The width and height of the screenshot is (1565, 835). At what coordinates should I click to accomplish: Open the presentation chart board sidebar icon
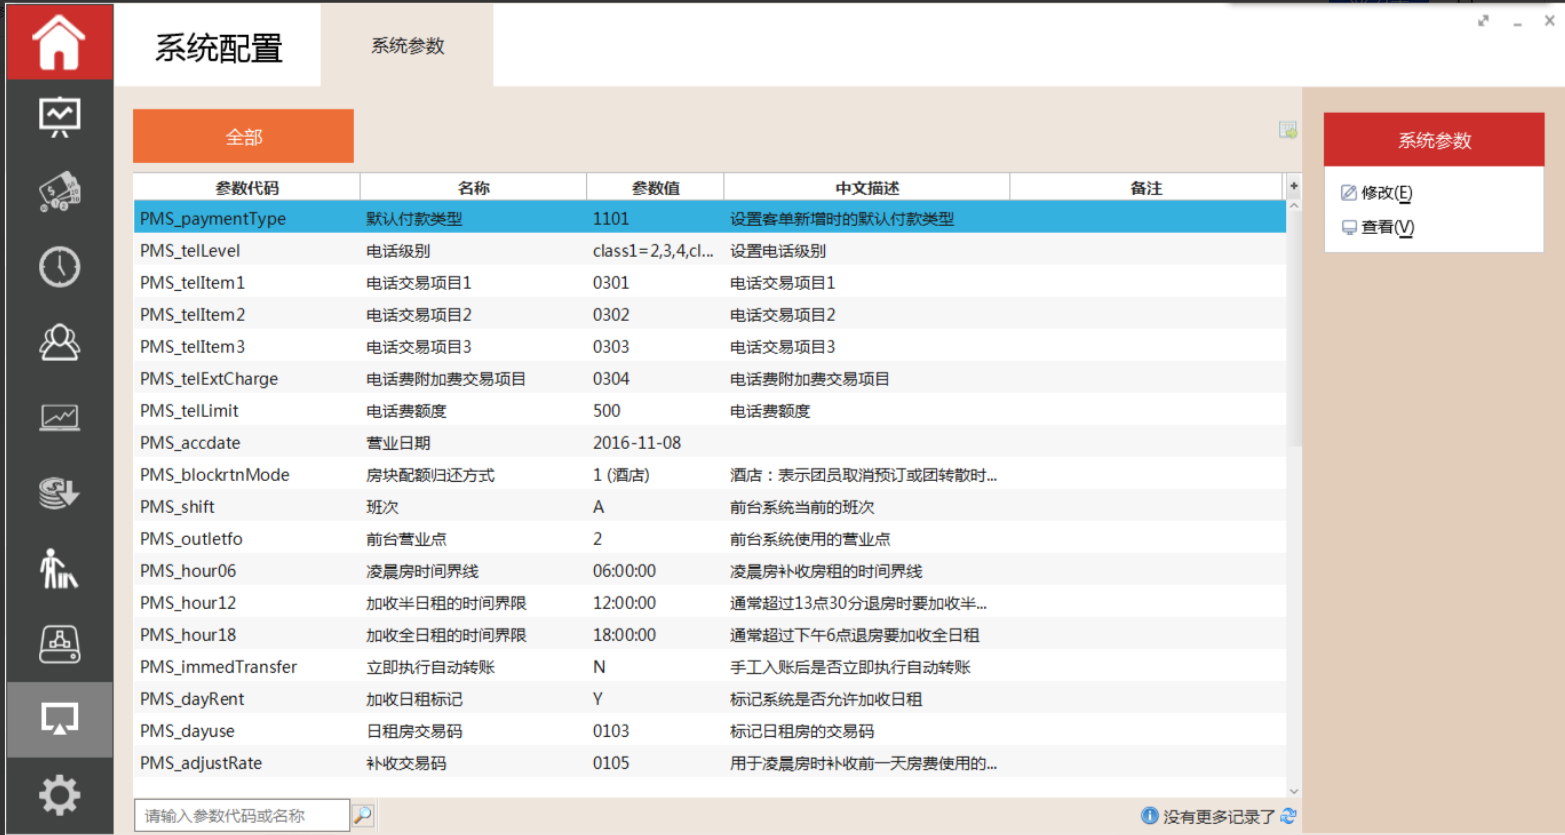pos(59,117)
